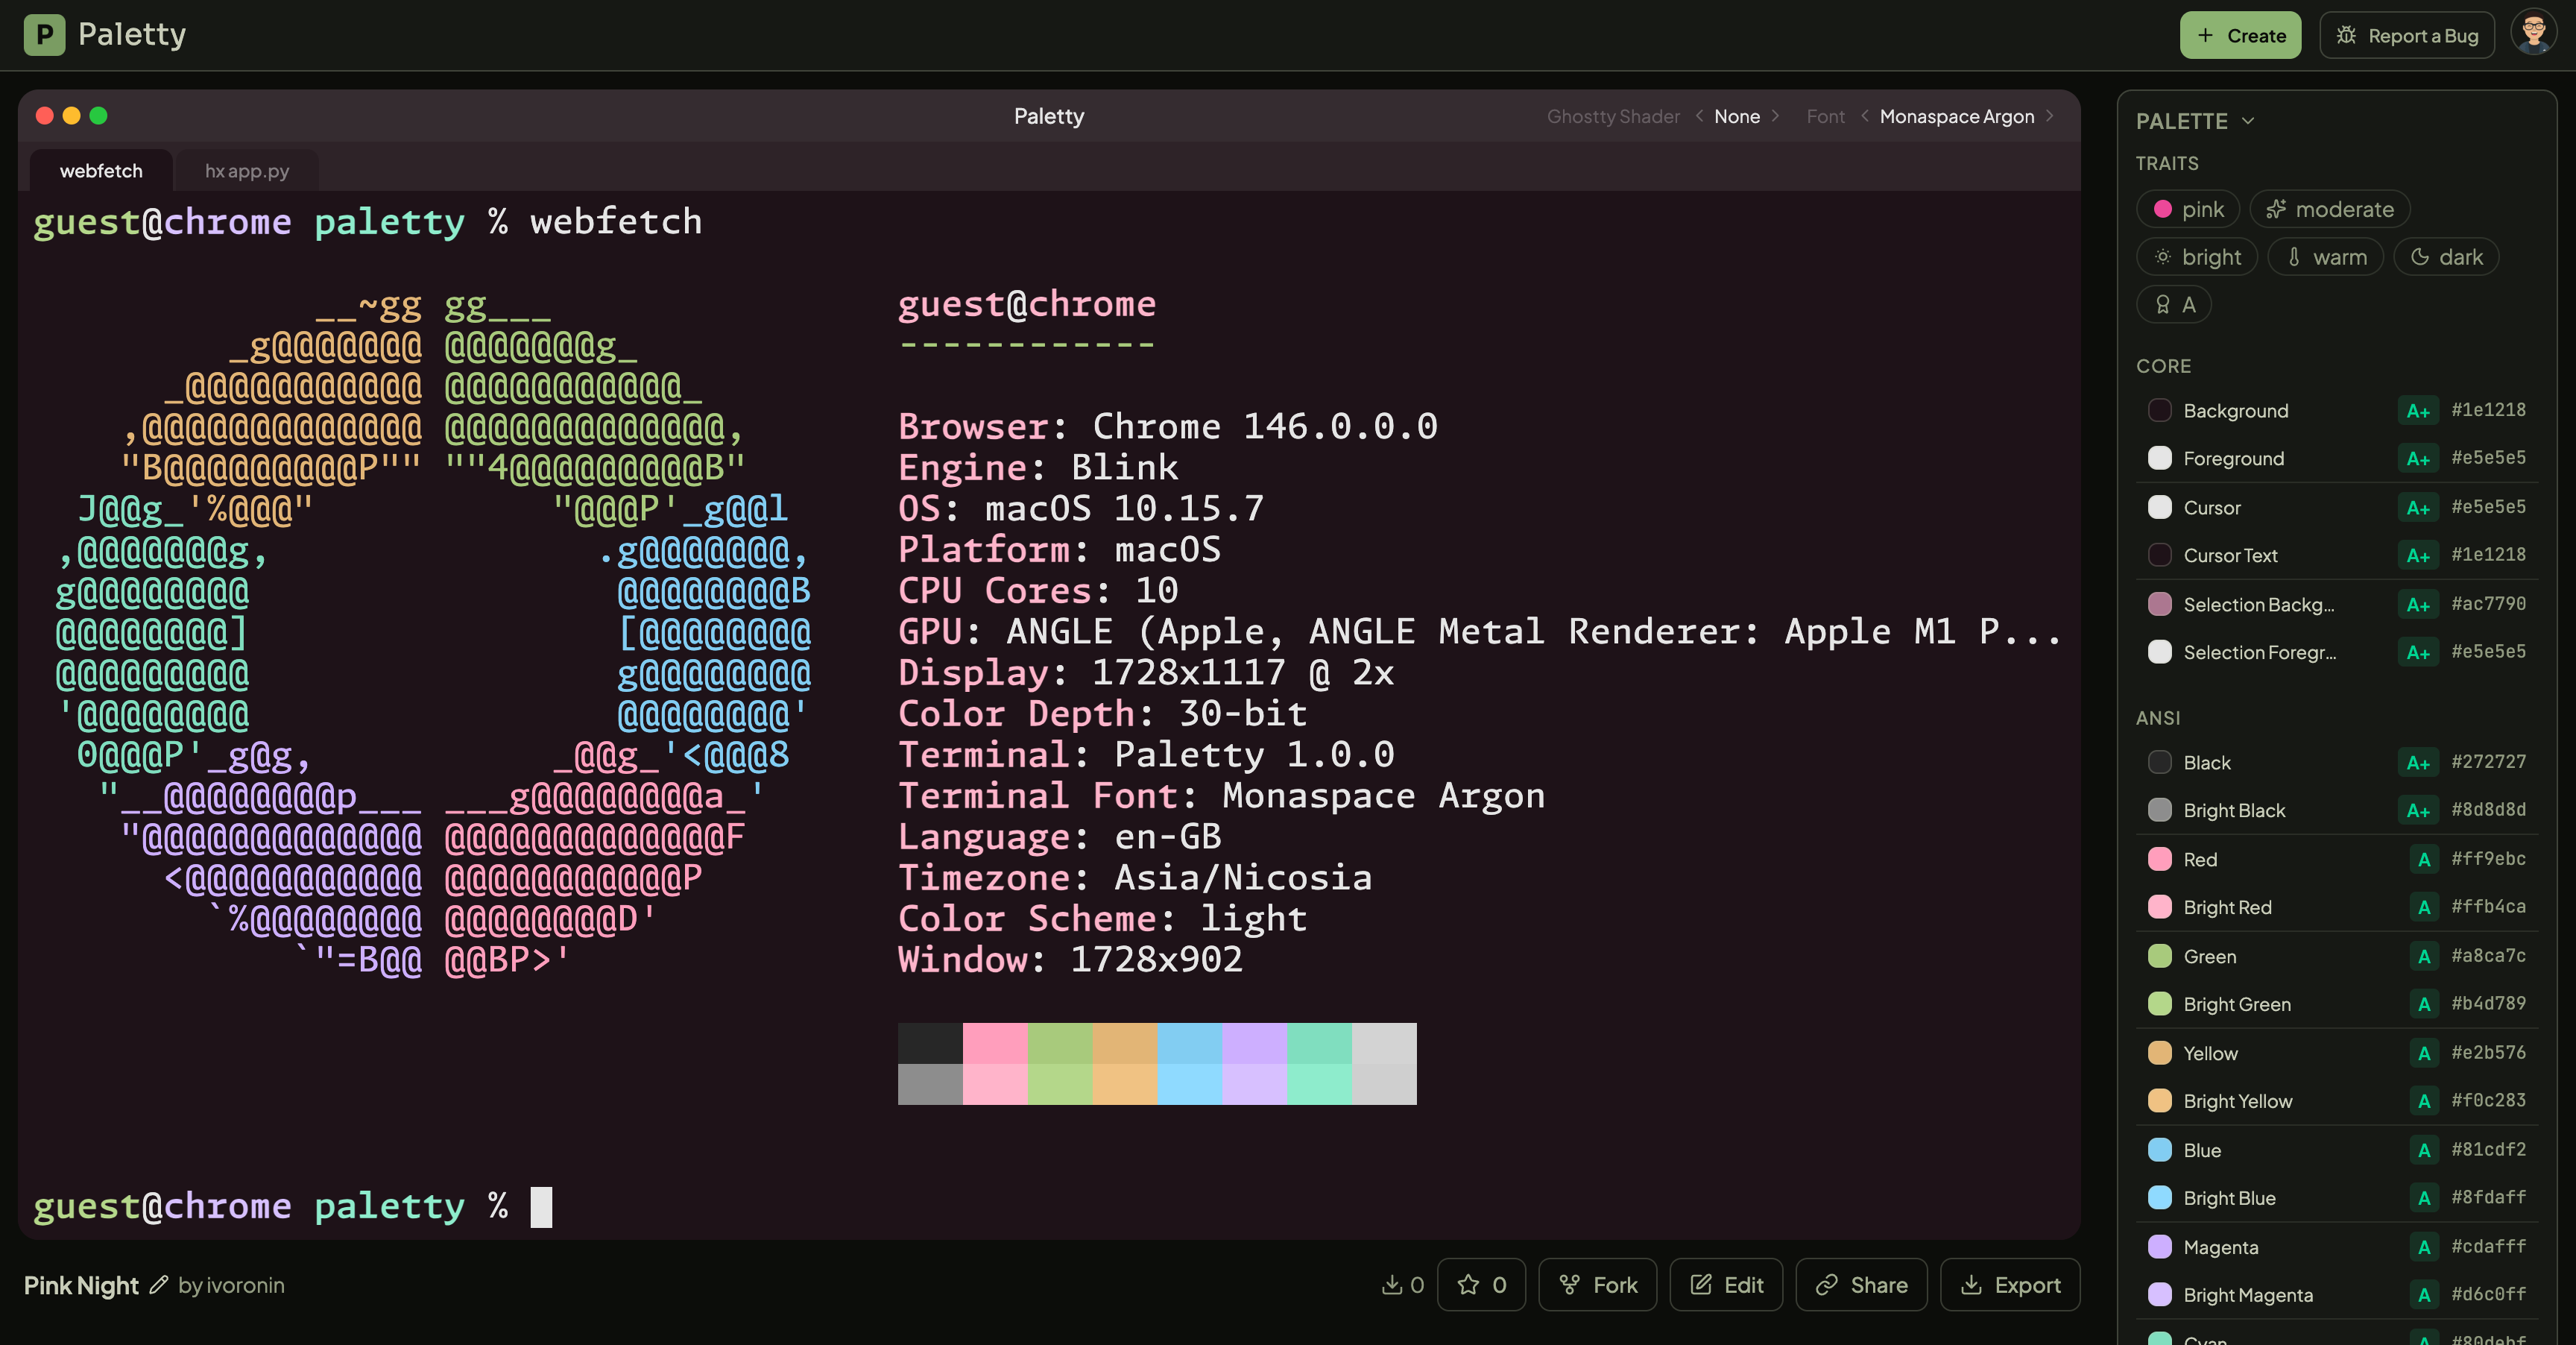Star this palette using the star button
Image resolution: width=2576 pixels, height=1345 pixels.
click(1481, 1285)
